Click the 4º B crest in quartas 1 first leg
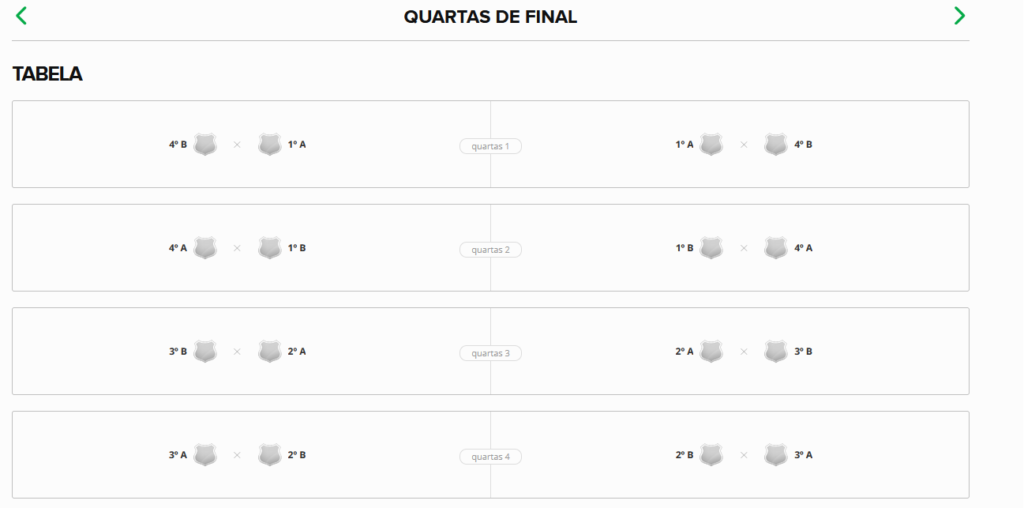Viewport: 1024px width, 508px height. click(x=205, y=144)
